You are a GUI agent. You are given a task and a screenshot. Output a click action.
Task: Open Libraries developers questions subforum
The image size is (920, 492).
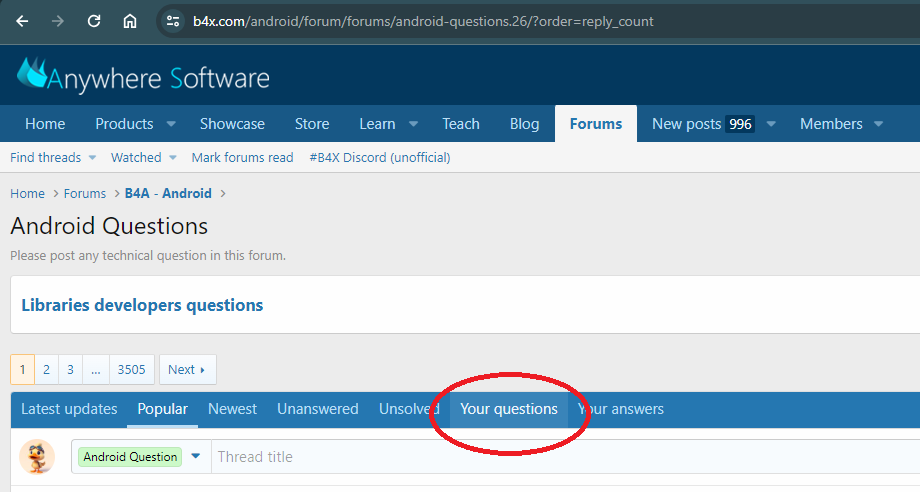coord(142,305)
